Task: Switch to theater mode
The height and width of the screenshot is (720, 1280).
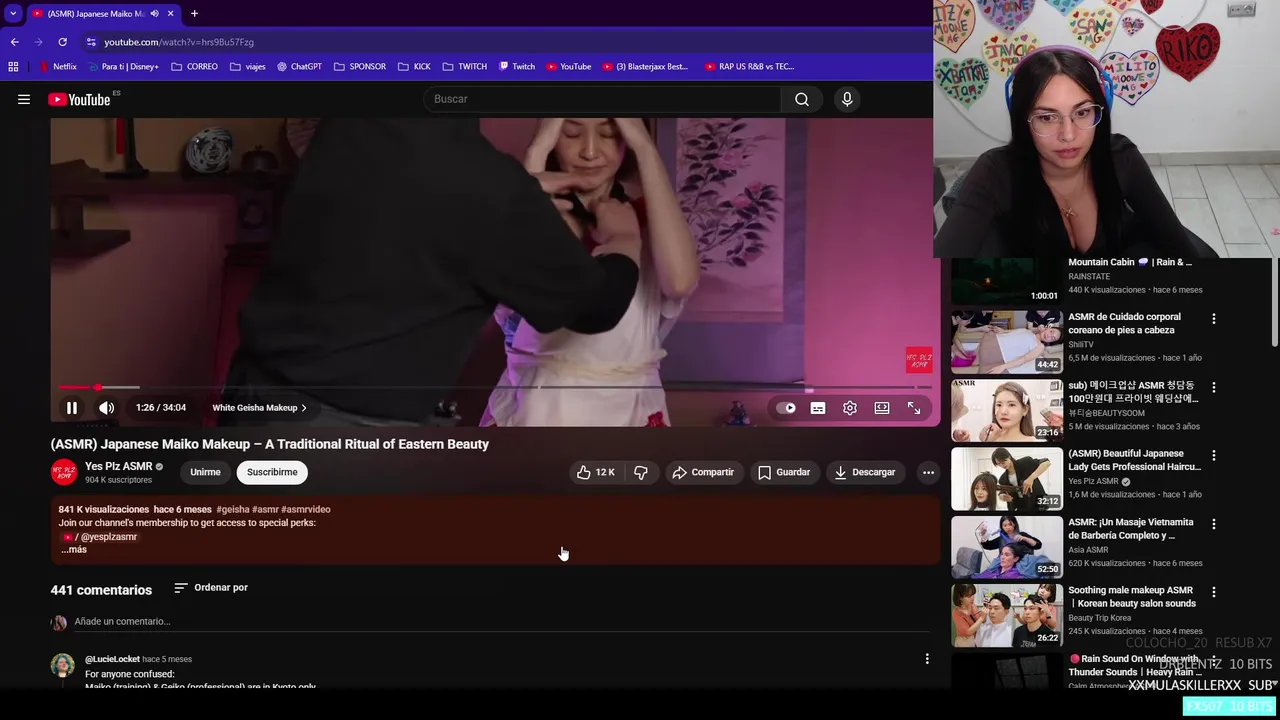Action: click(x=882, y=408)
